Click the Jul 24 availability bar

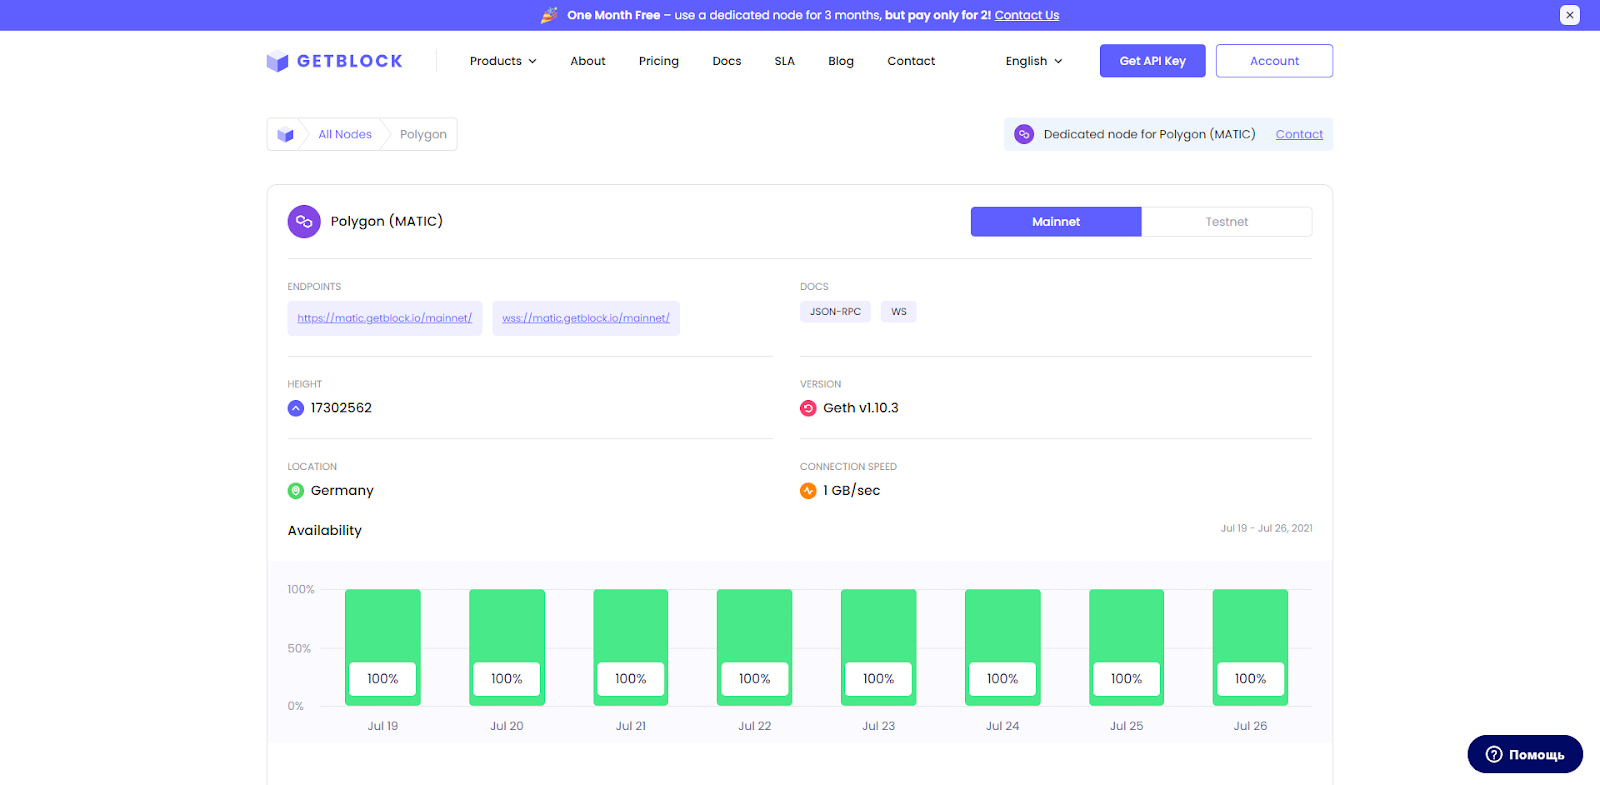point(1003,647)
